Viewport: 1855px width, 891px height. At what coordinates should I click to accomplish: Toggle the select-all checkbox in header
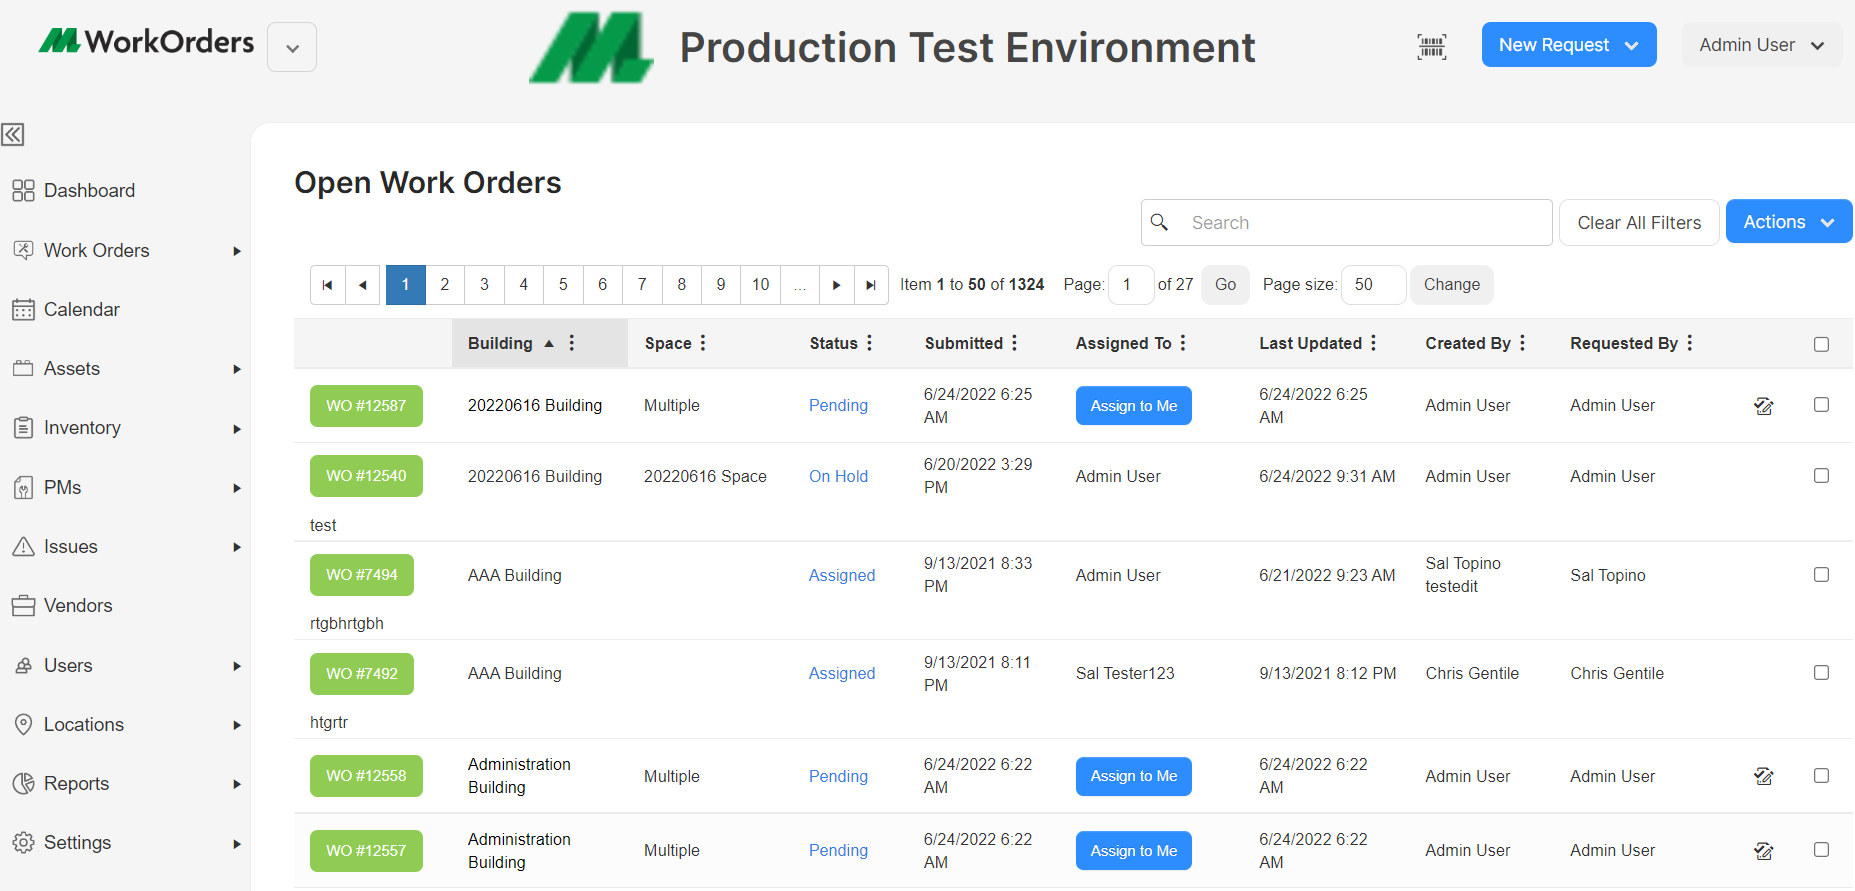1821,344
